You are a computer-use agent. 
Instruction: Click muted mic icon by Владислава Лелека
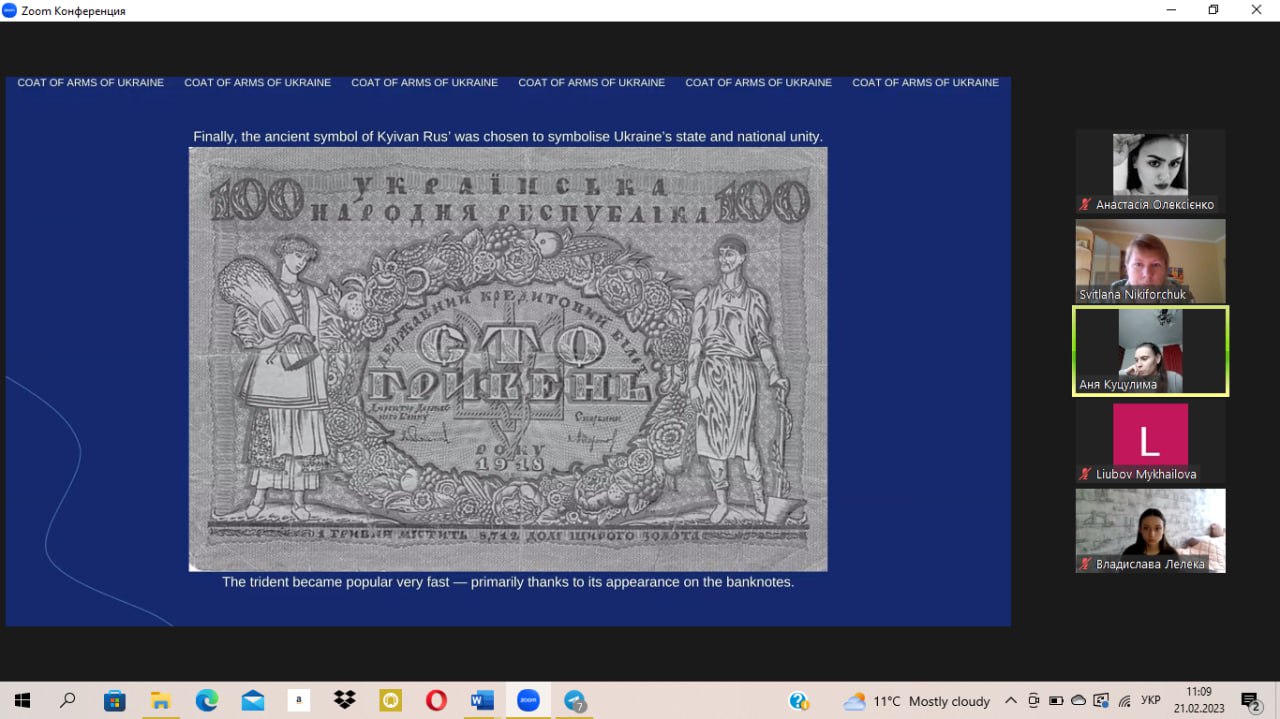(x=1085, y=564)
